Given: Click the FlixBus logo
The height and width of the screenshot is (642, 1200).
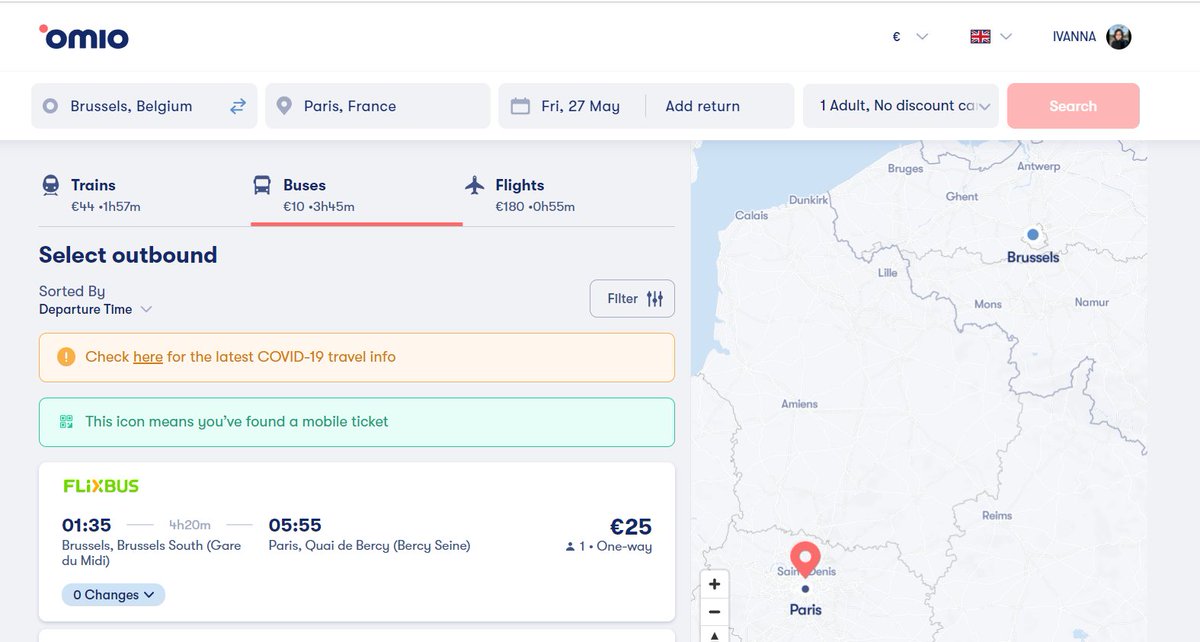Looking at the screenshot, I should pyautogui.click(x=101, y=486).
